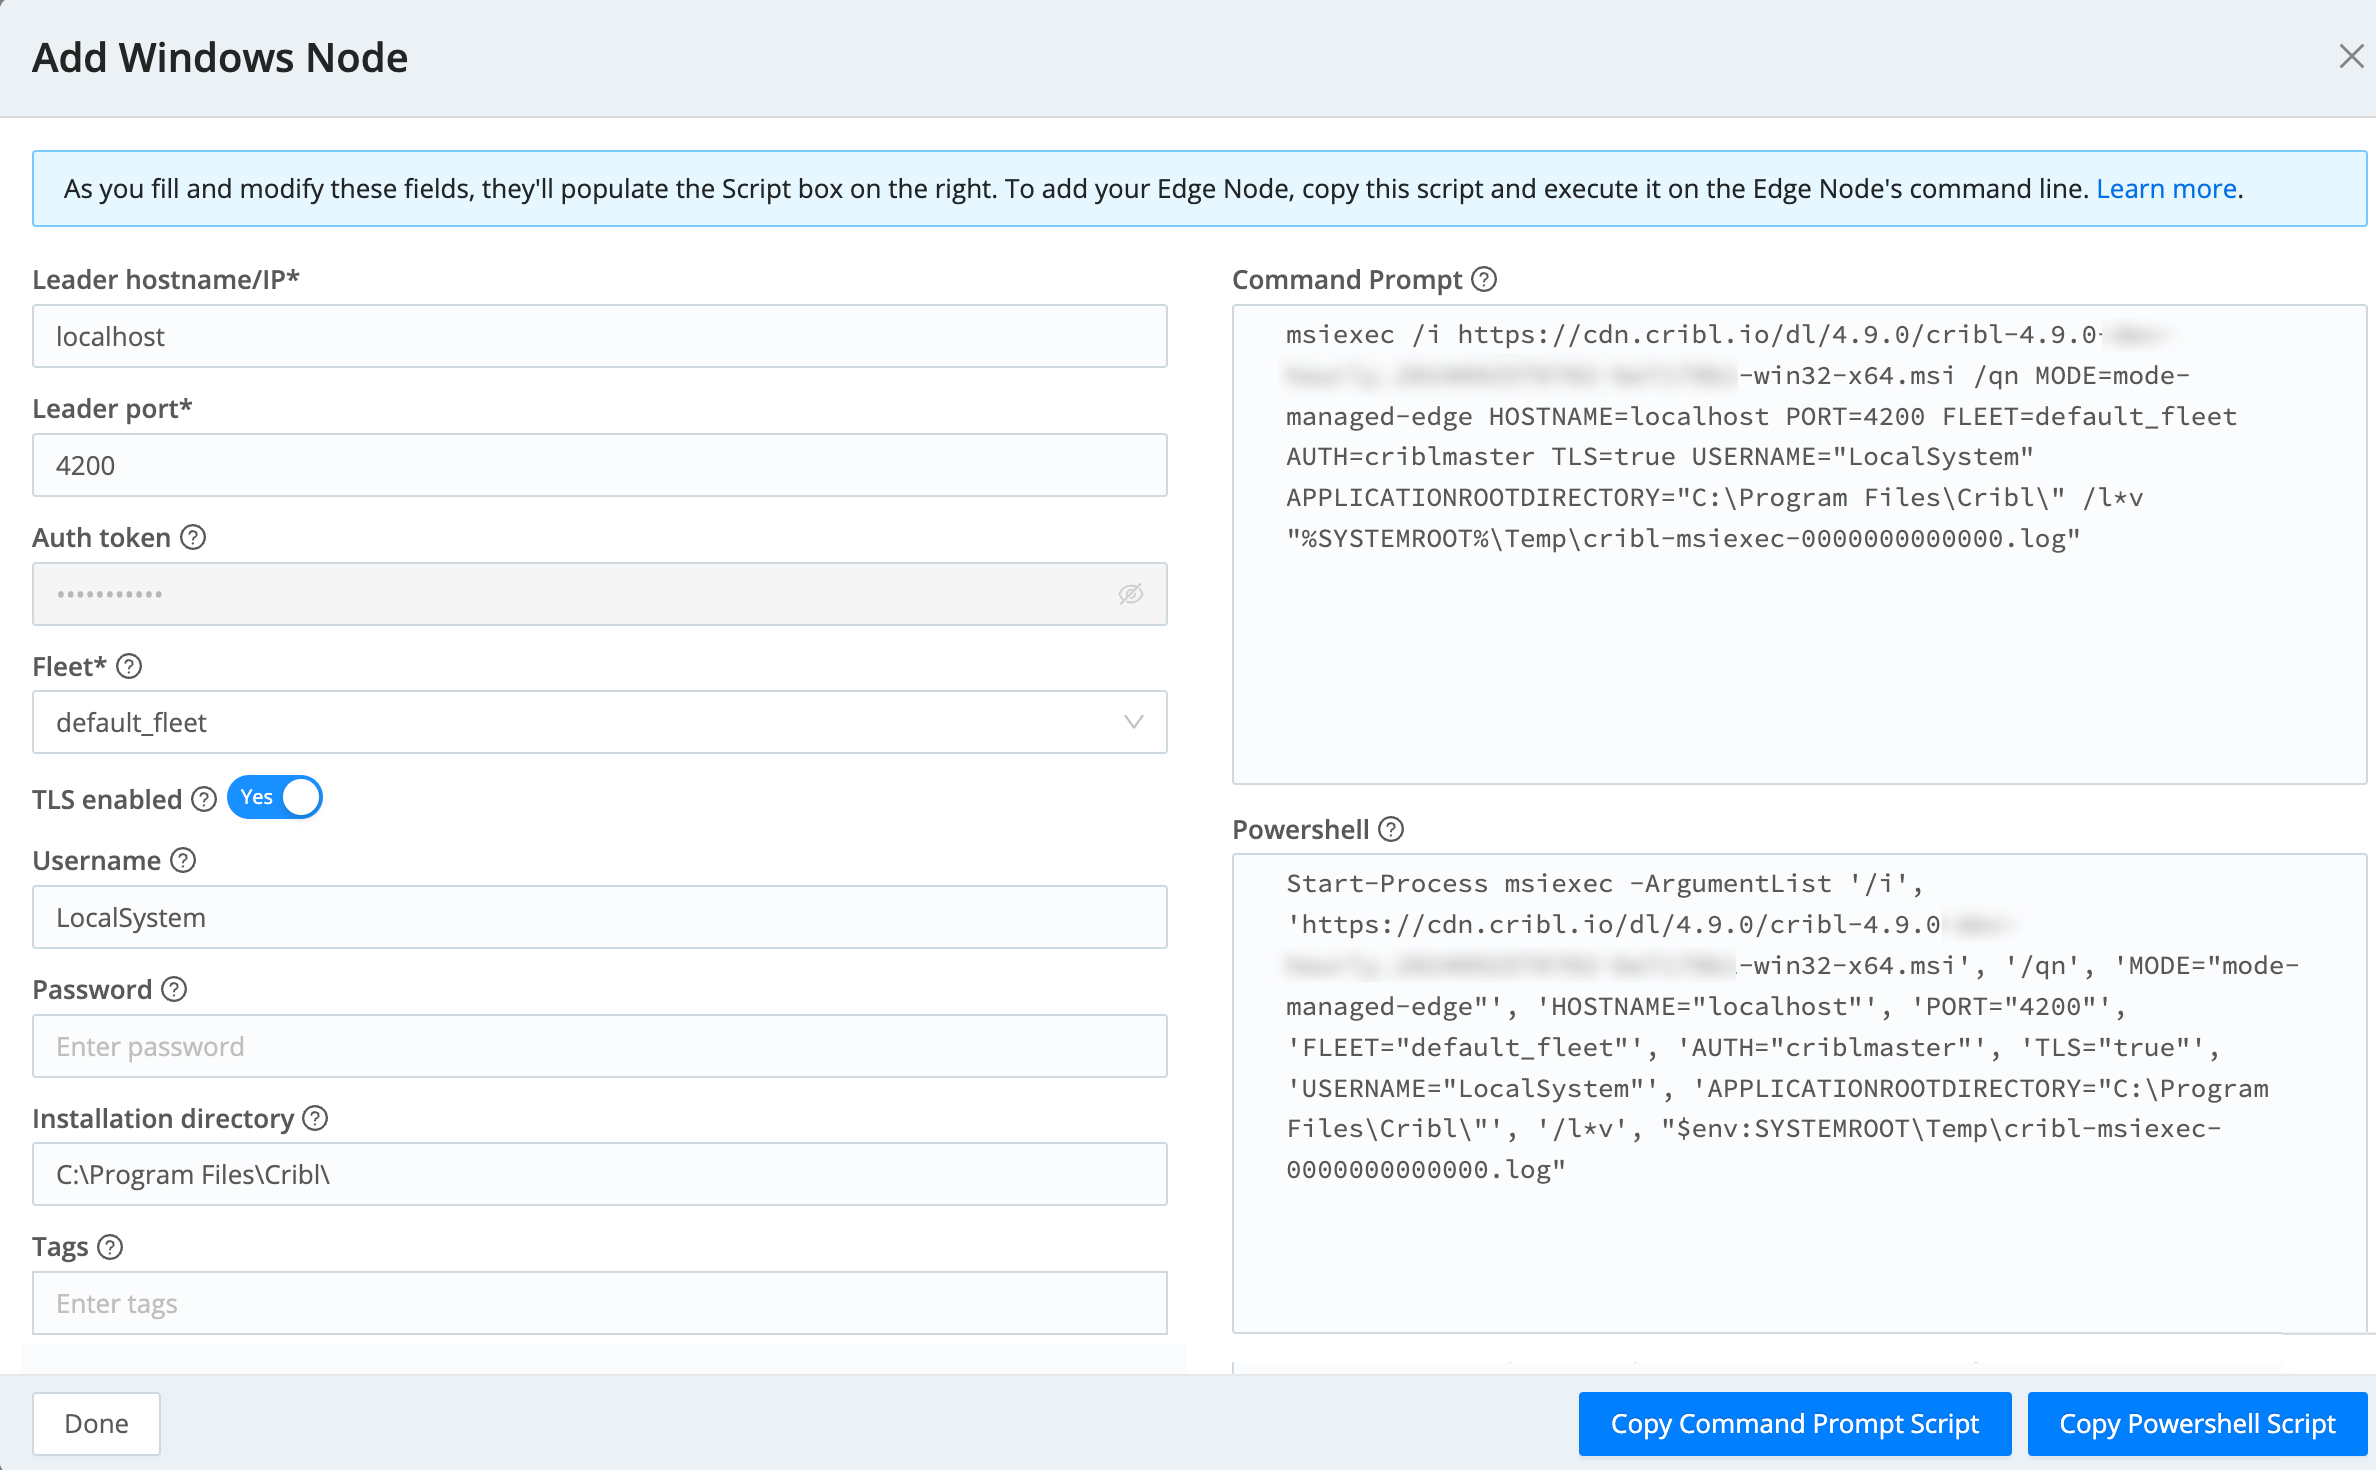Toggle the TLS enabled switch

point(275,798)
